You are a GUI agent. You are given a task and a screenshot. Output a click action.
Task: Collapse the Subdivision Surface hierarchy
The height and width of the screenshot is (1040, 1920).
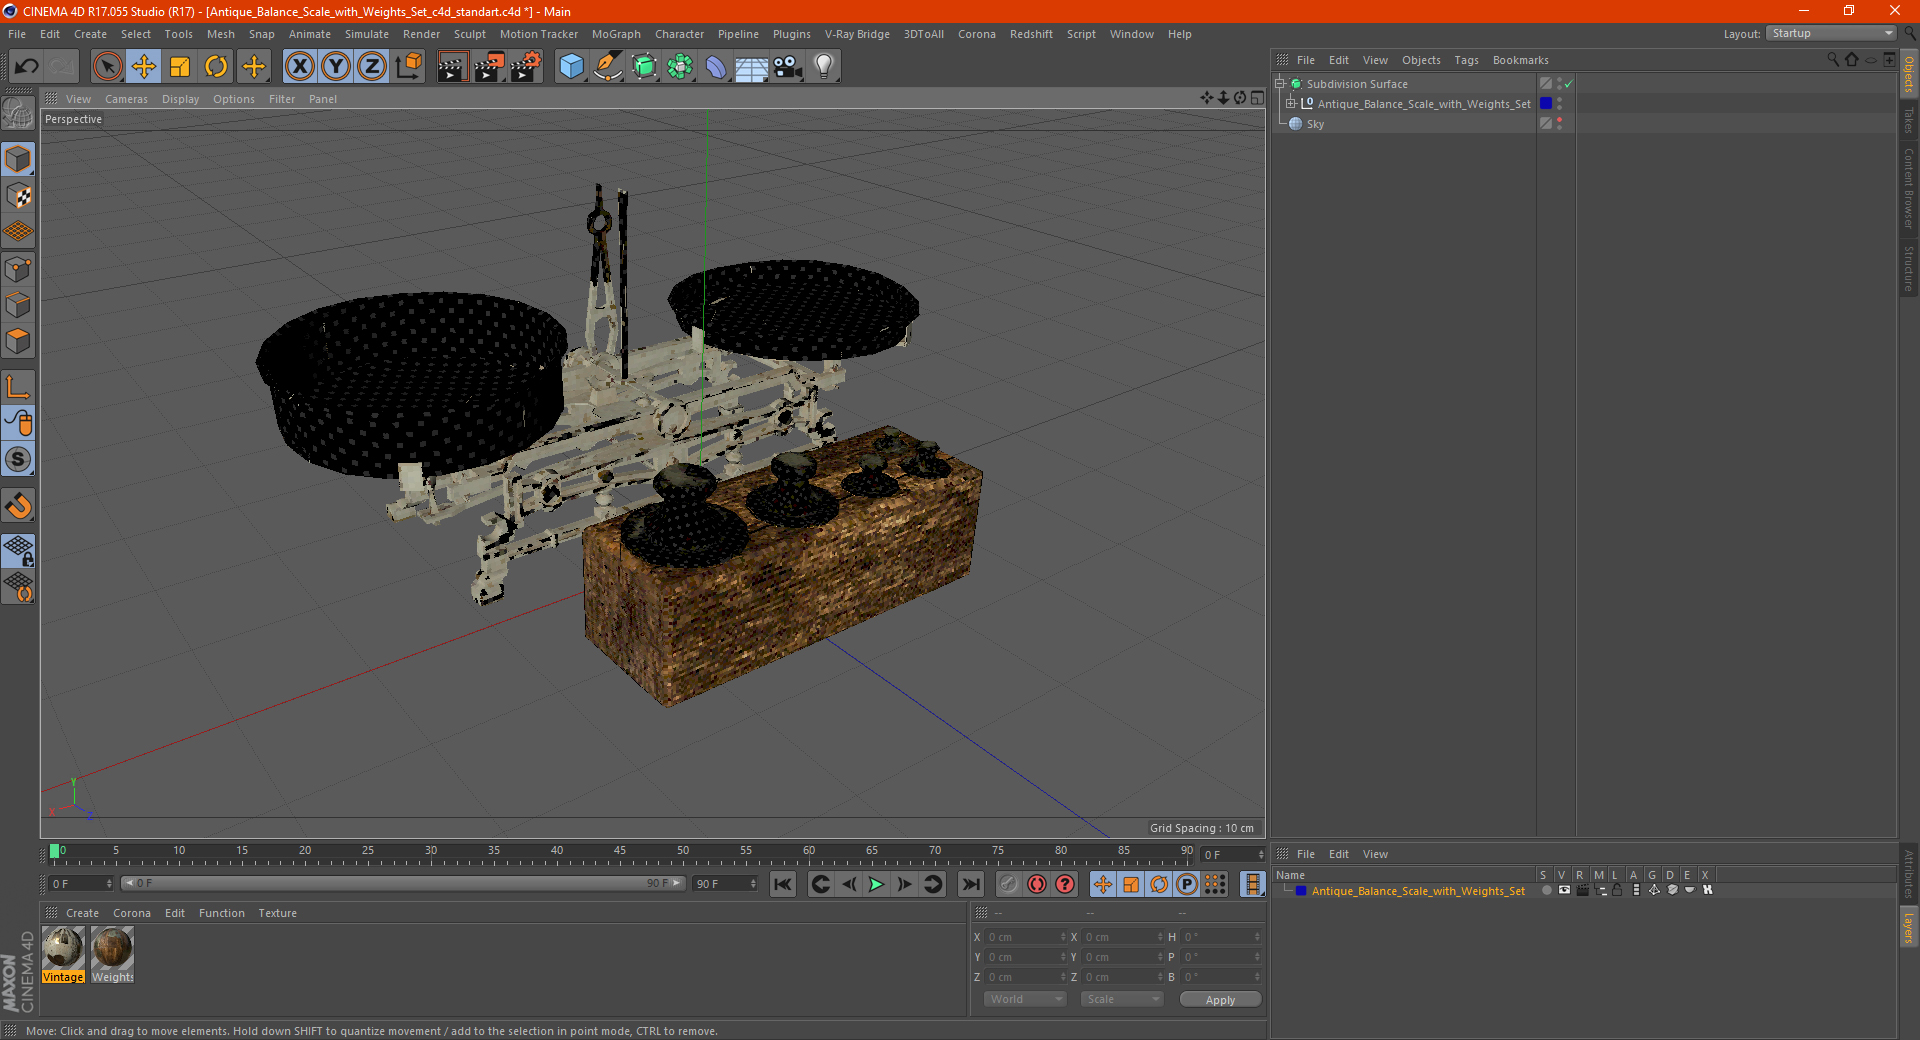[1280, 84]
